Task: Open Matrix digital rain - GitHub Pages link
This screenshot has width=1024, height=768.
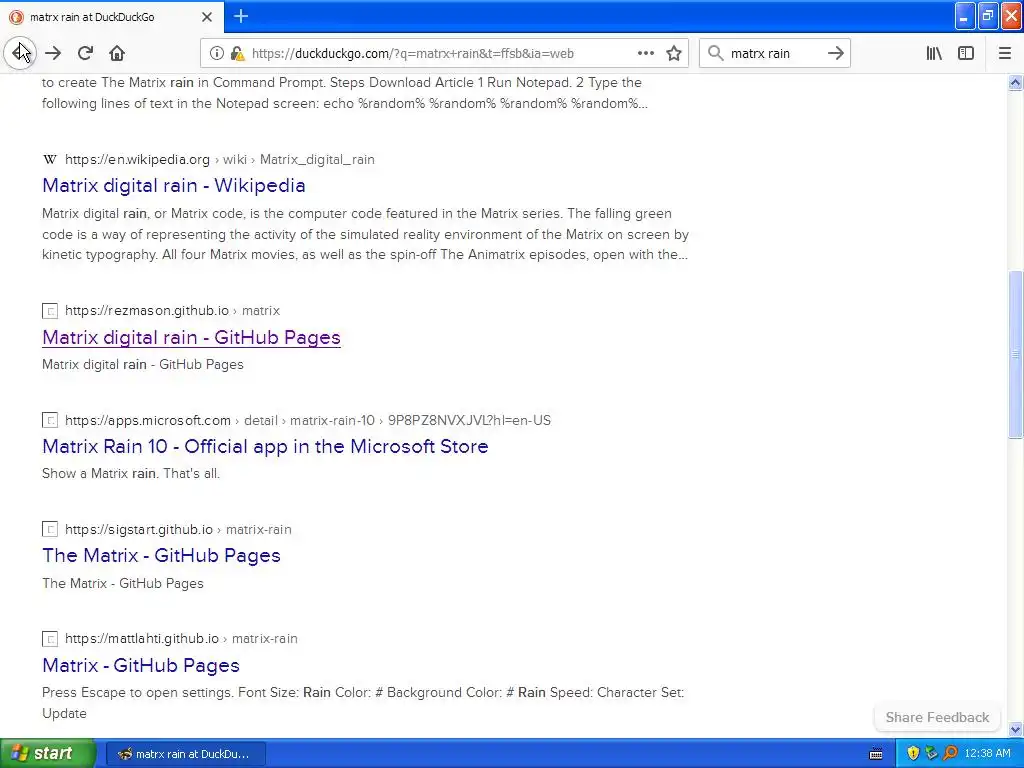Action: click(x=191, y=337)
